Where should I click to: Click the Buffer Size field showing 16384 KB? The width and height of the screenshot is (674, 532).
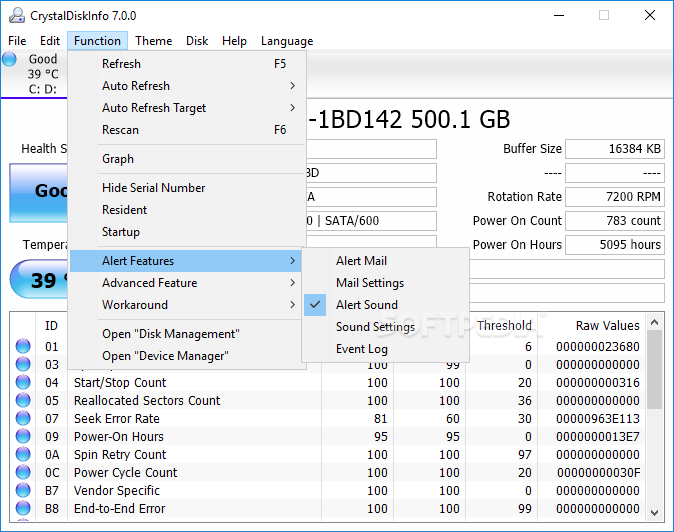click(x=615, y=149)
